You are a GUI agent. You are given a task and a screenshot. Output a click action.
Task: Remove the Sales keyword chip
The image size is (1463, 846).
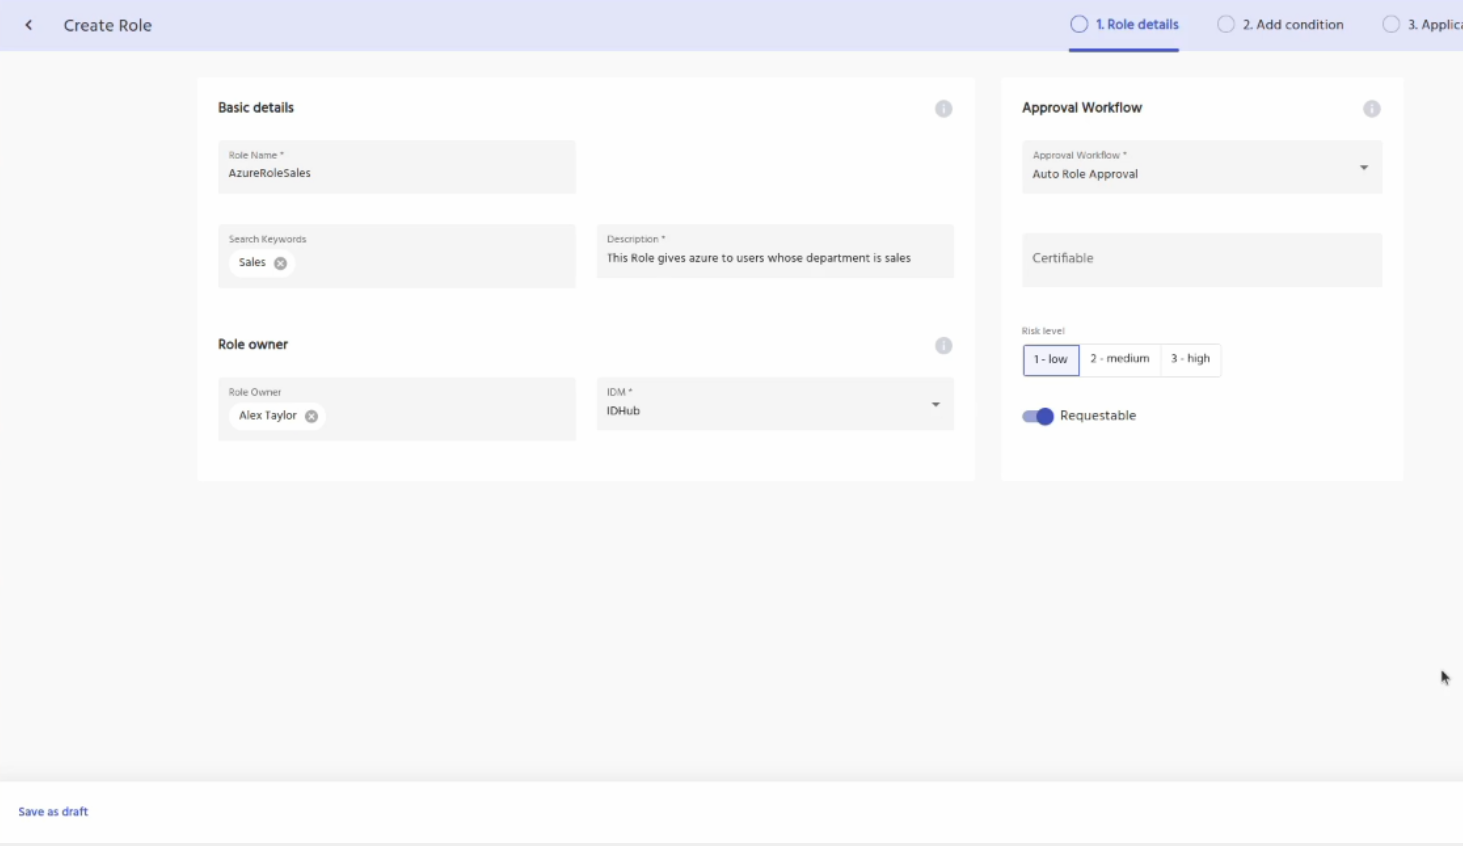(281, 264)
